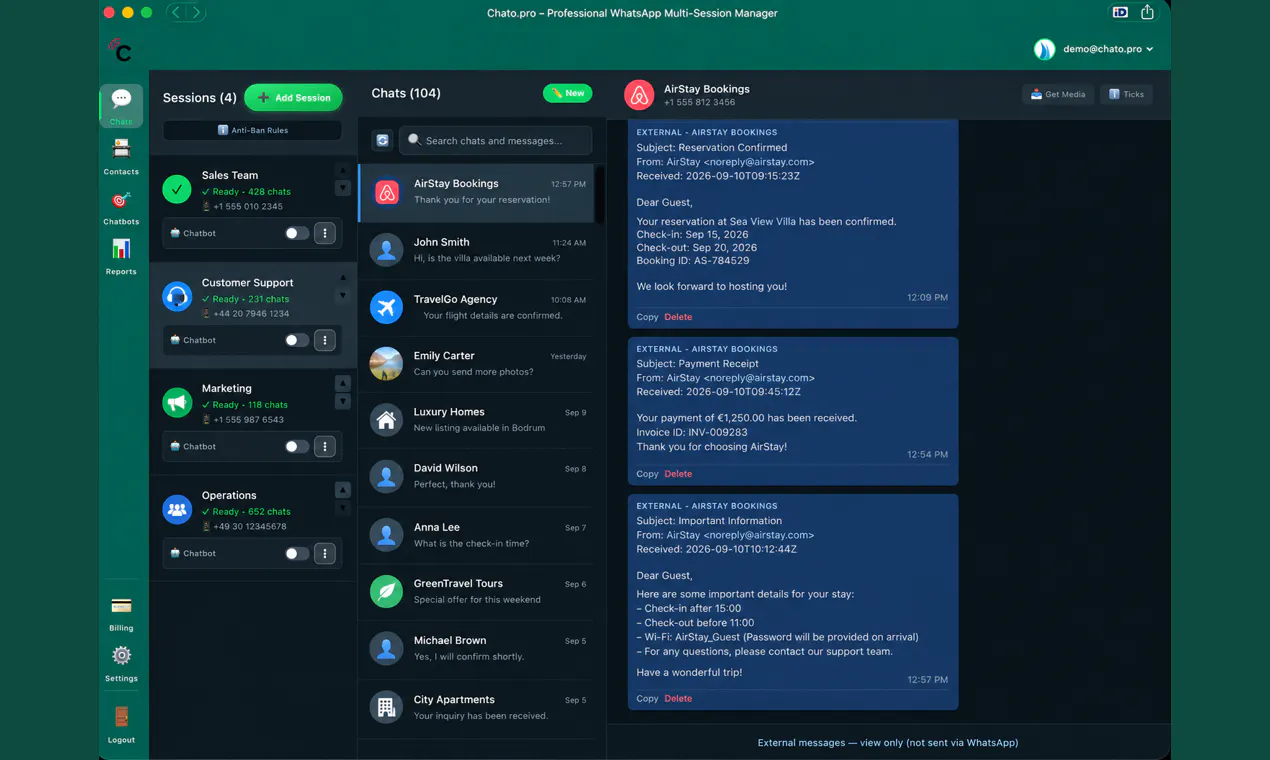Select the Sales Team session name
The image size is (1270, 760).
[x=230, y=175]
